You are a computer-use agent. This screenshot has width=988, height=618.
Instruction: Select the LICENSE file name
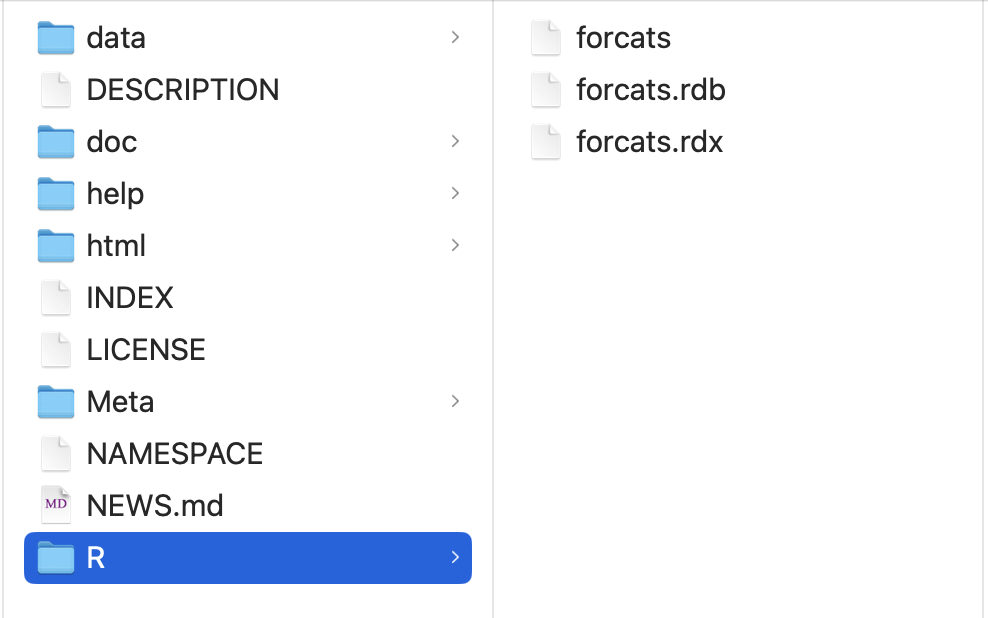(146, 350)
